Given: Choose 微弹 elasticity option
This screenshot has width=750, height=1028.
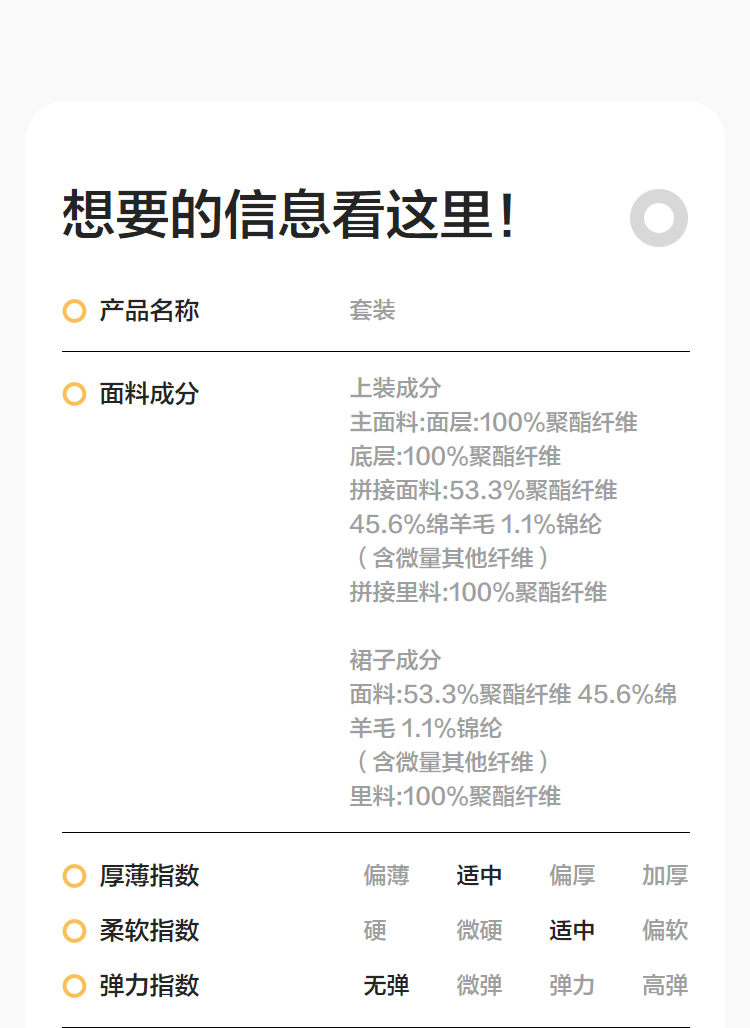Looking at the screenshot, I should [479, 986].
